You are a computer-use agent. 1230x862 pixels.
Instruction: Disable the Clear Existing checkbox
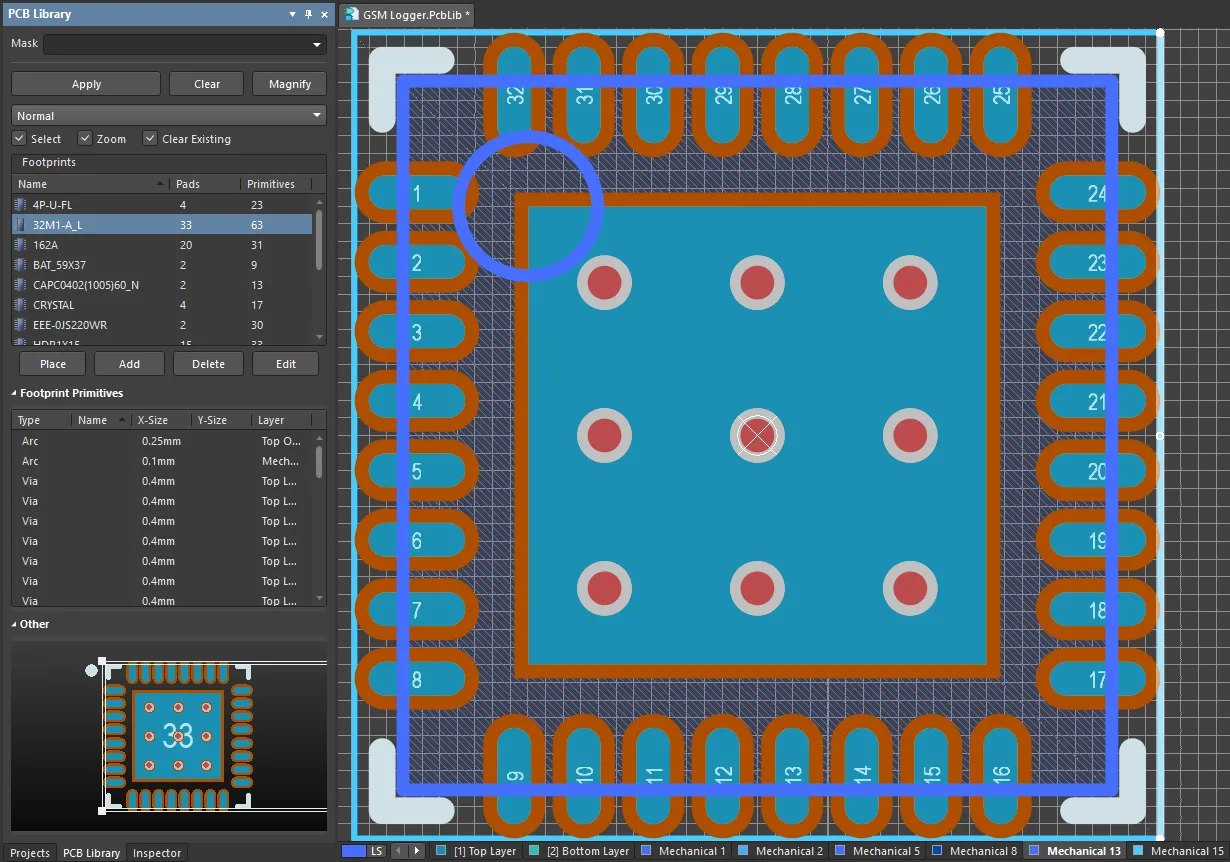pos(150,139)
